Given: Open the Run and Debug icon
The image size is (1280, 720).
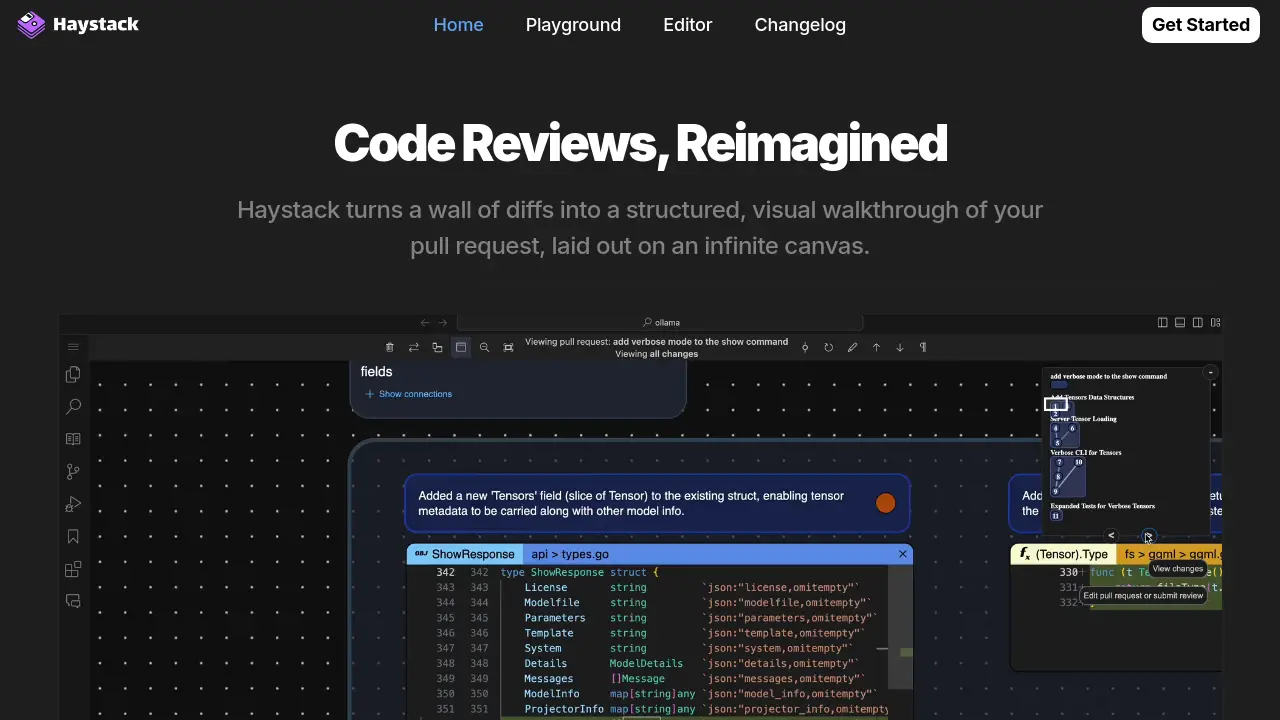Looking at the screenshot, I should point(73,504).
